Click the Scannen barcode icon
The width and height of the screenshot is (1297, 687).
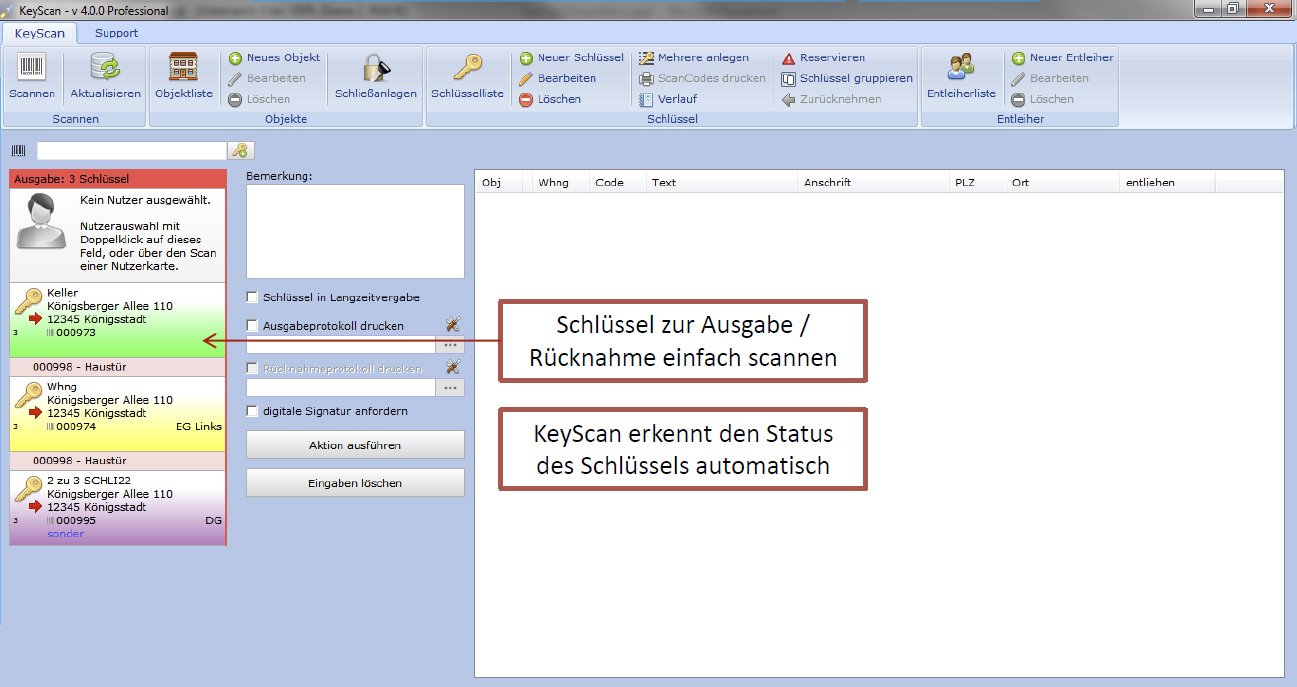click(31, 68)
